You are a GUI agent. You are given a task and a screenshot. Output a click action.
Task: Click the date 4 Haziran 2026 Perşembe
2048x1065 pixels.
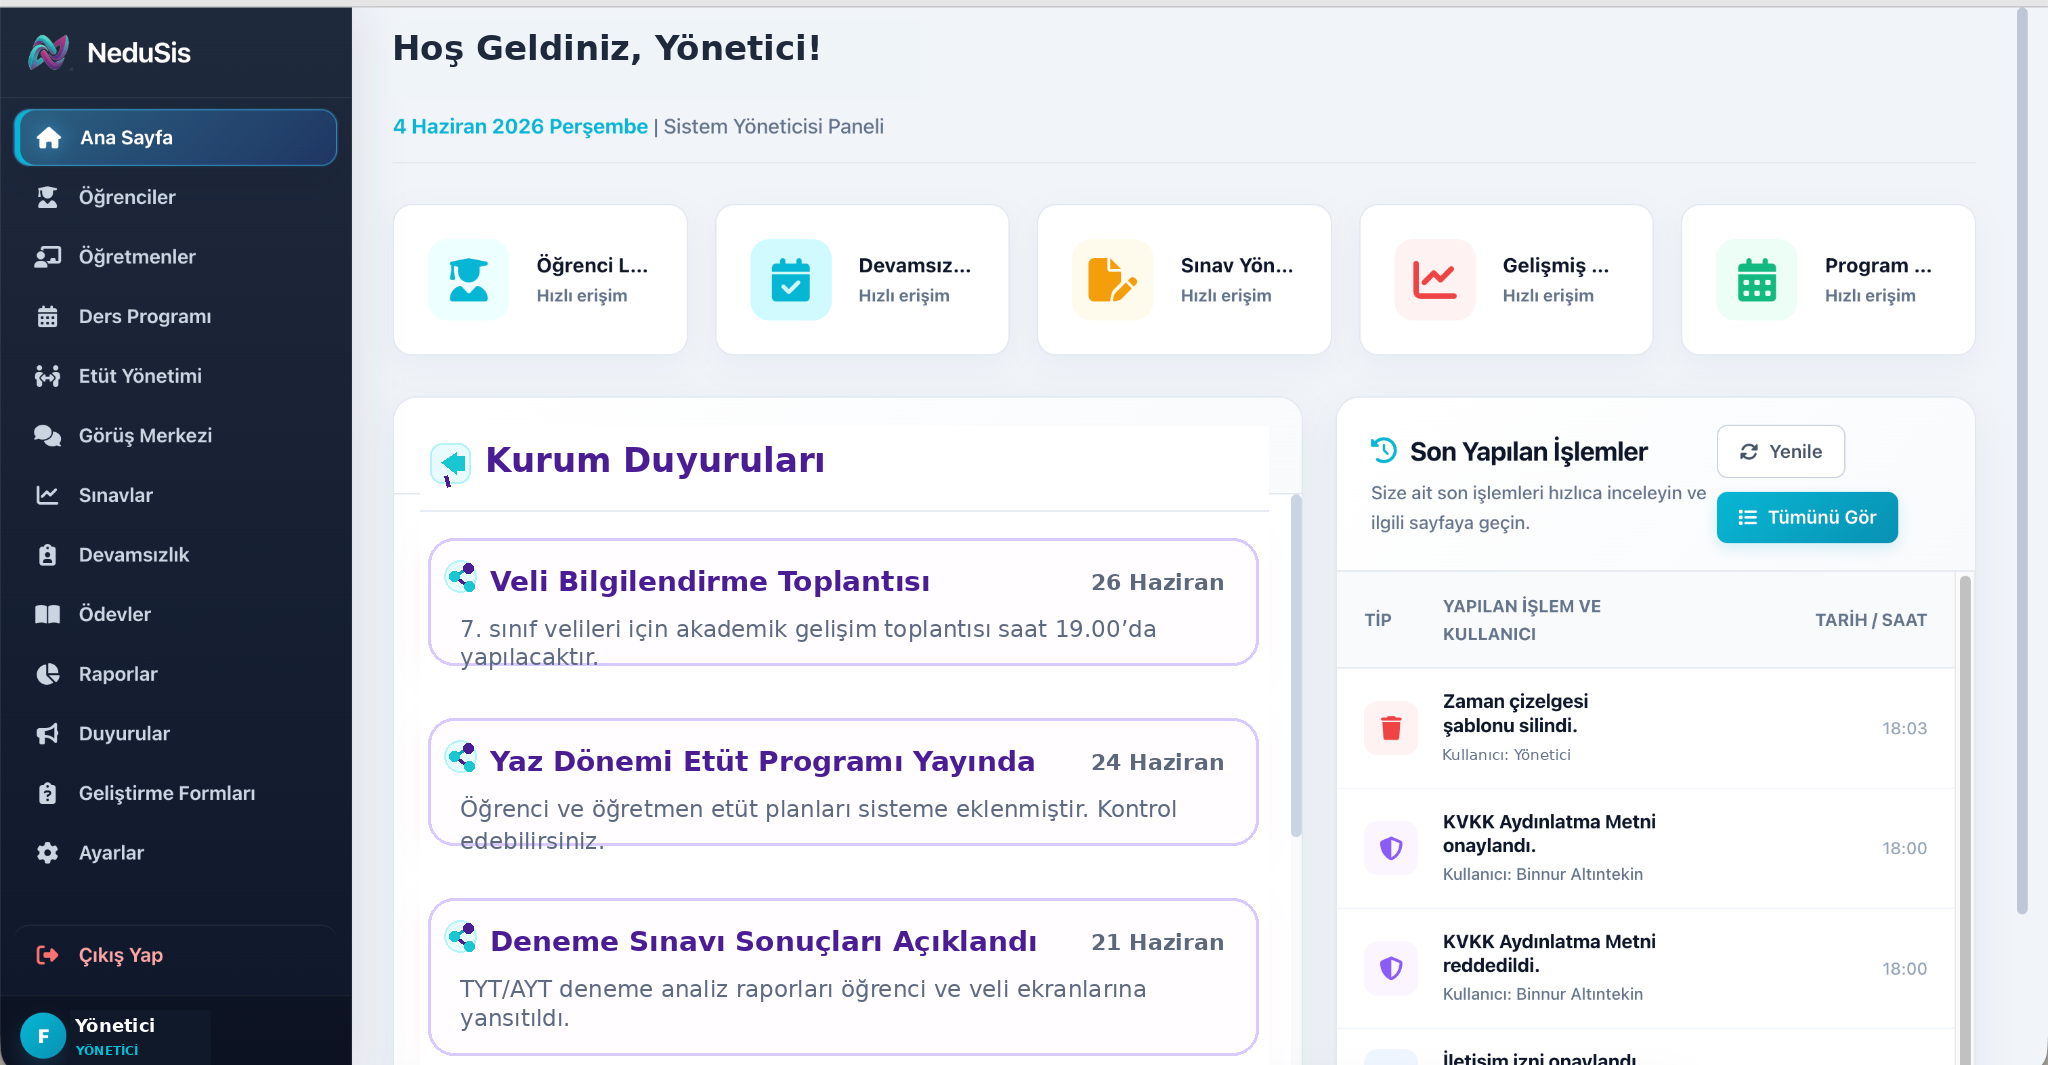(520, 127)
